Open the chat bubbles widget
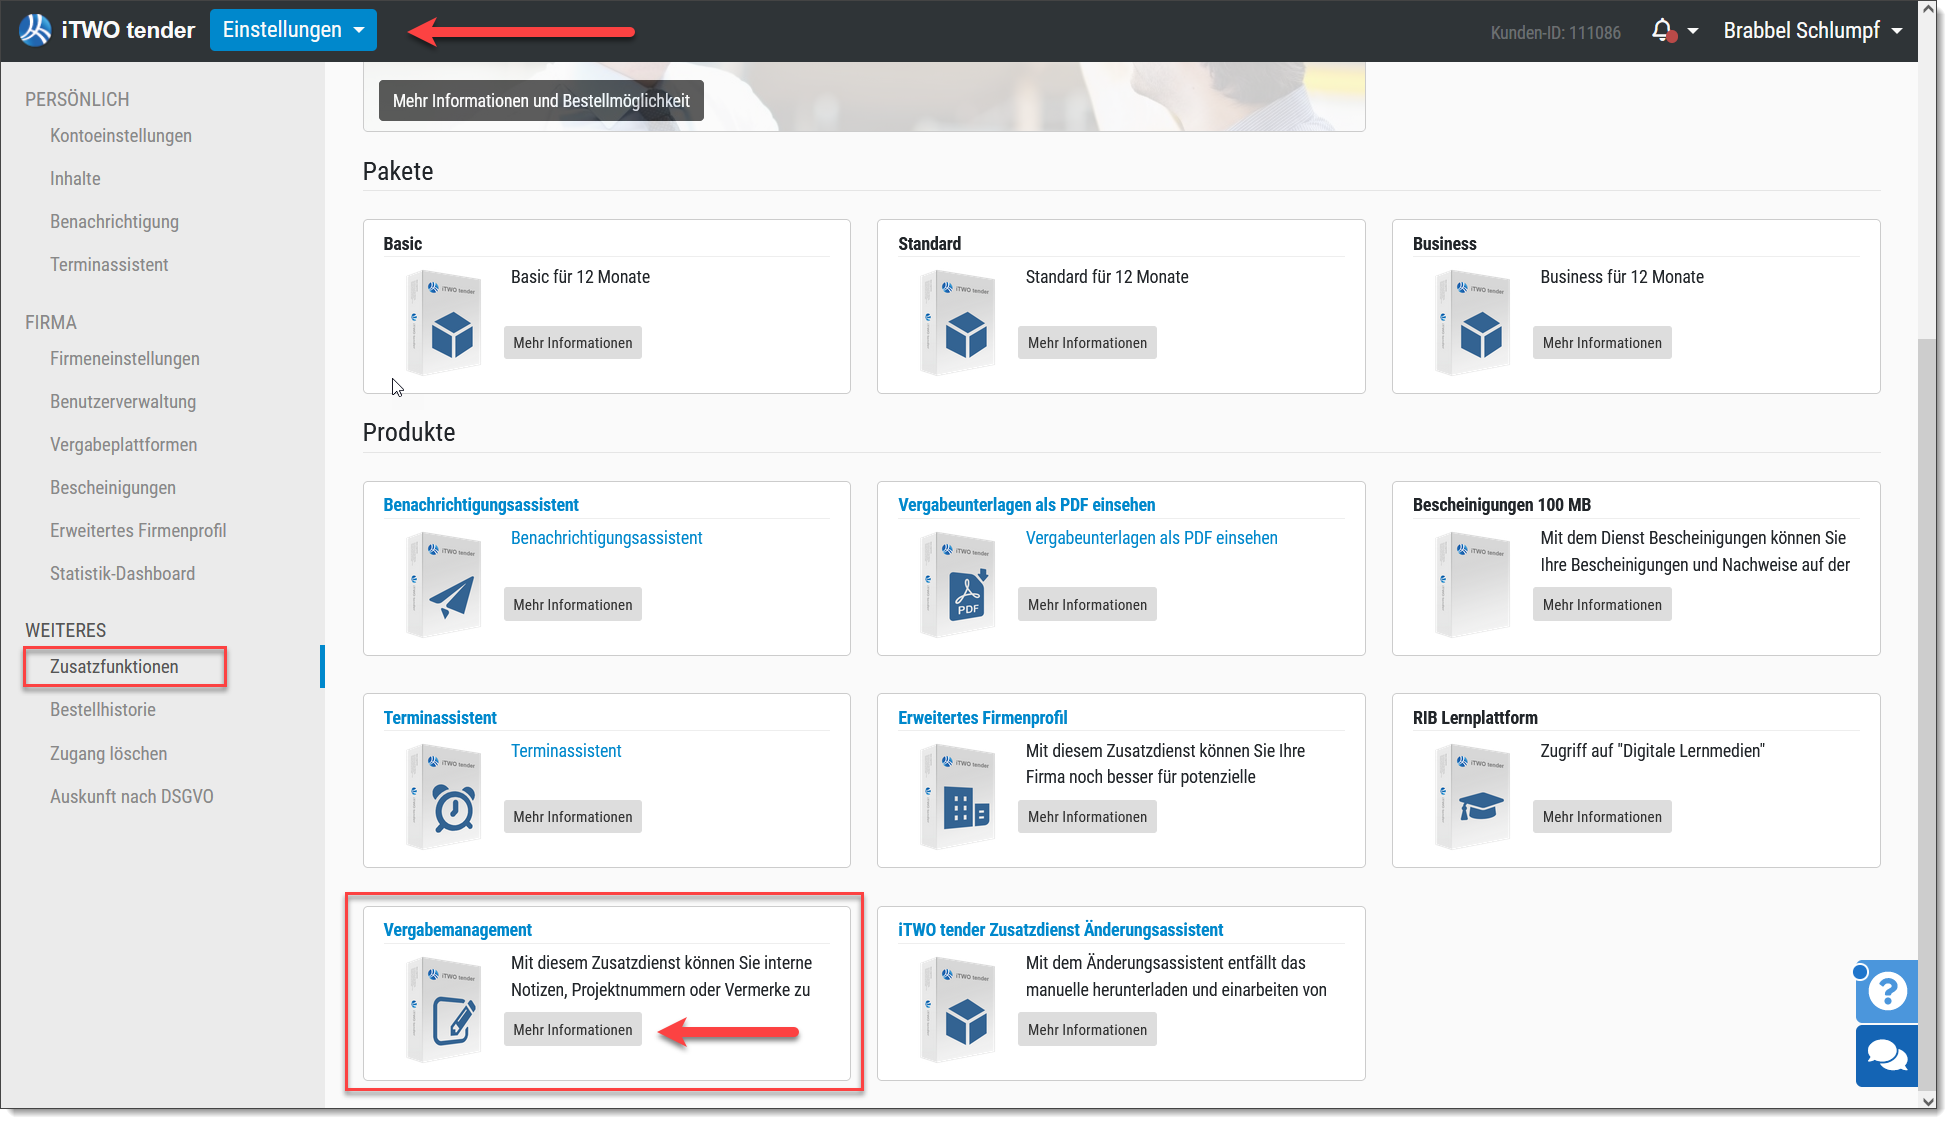This screenshot has width=1952, height=1124. point(1887,1055)
